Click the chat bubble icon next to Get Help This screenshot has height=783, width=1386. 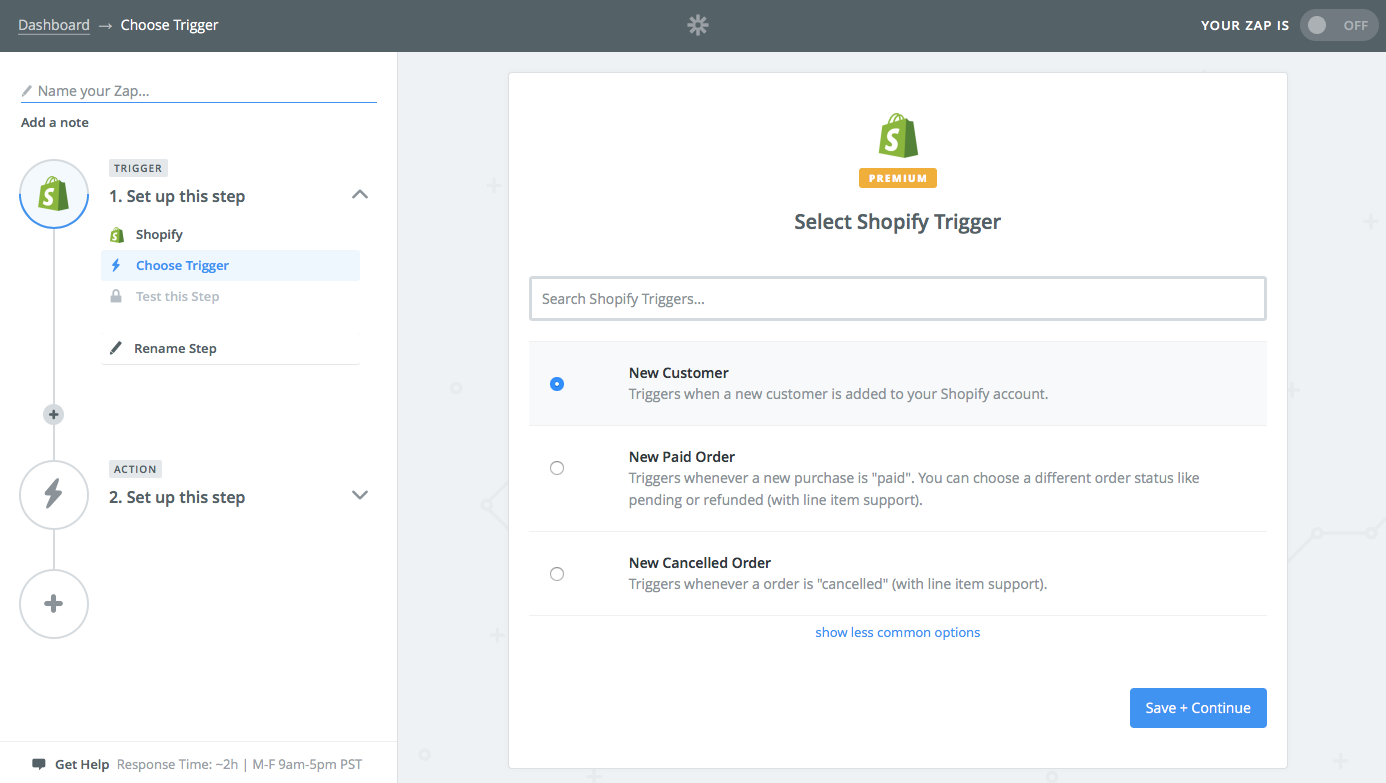[39, 764]
